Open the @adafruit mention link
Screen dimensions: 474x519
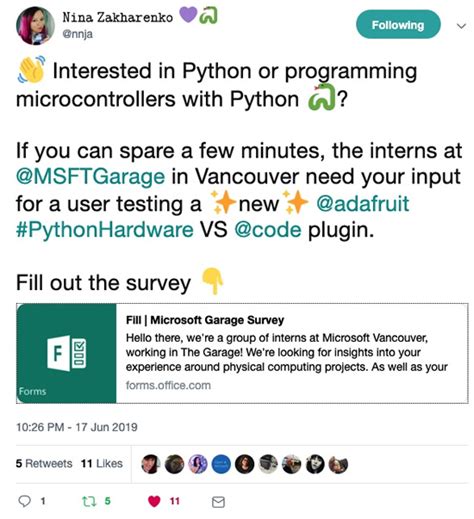[x=362, y=203]
